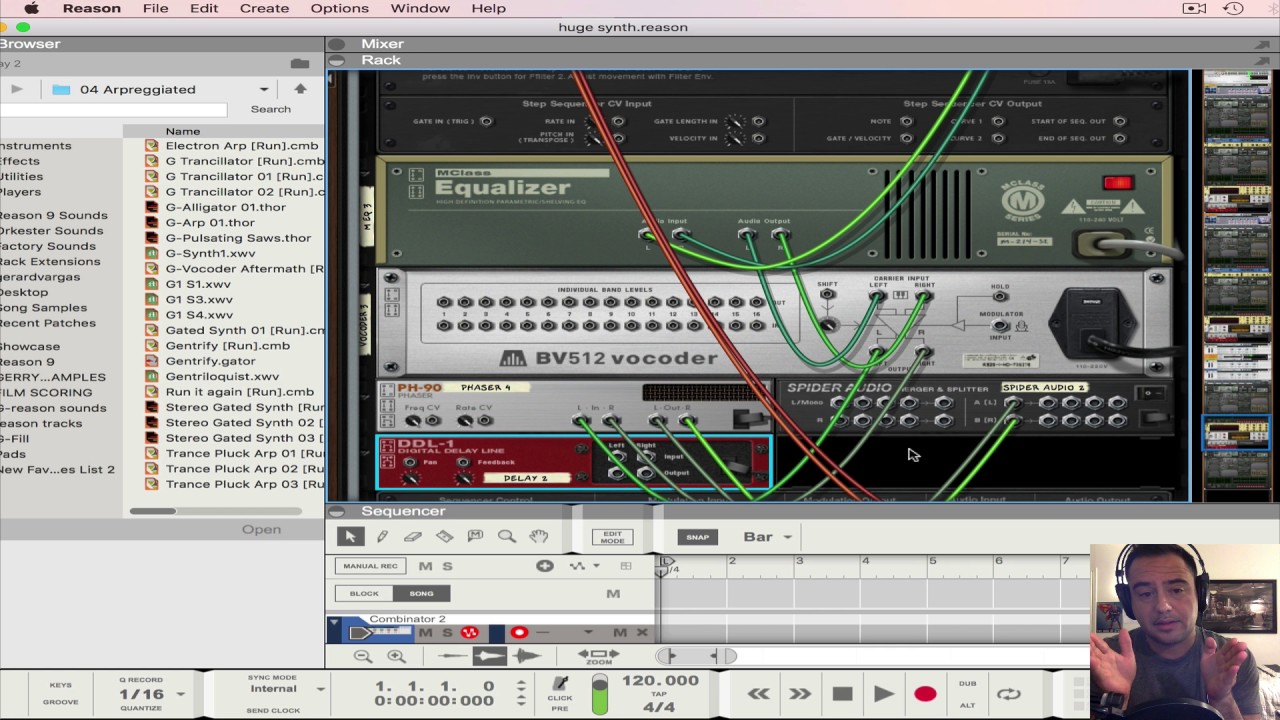Open the Bar snap value dropdown

pyautogui.click(x=787, y=537)
